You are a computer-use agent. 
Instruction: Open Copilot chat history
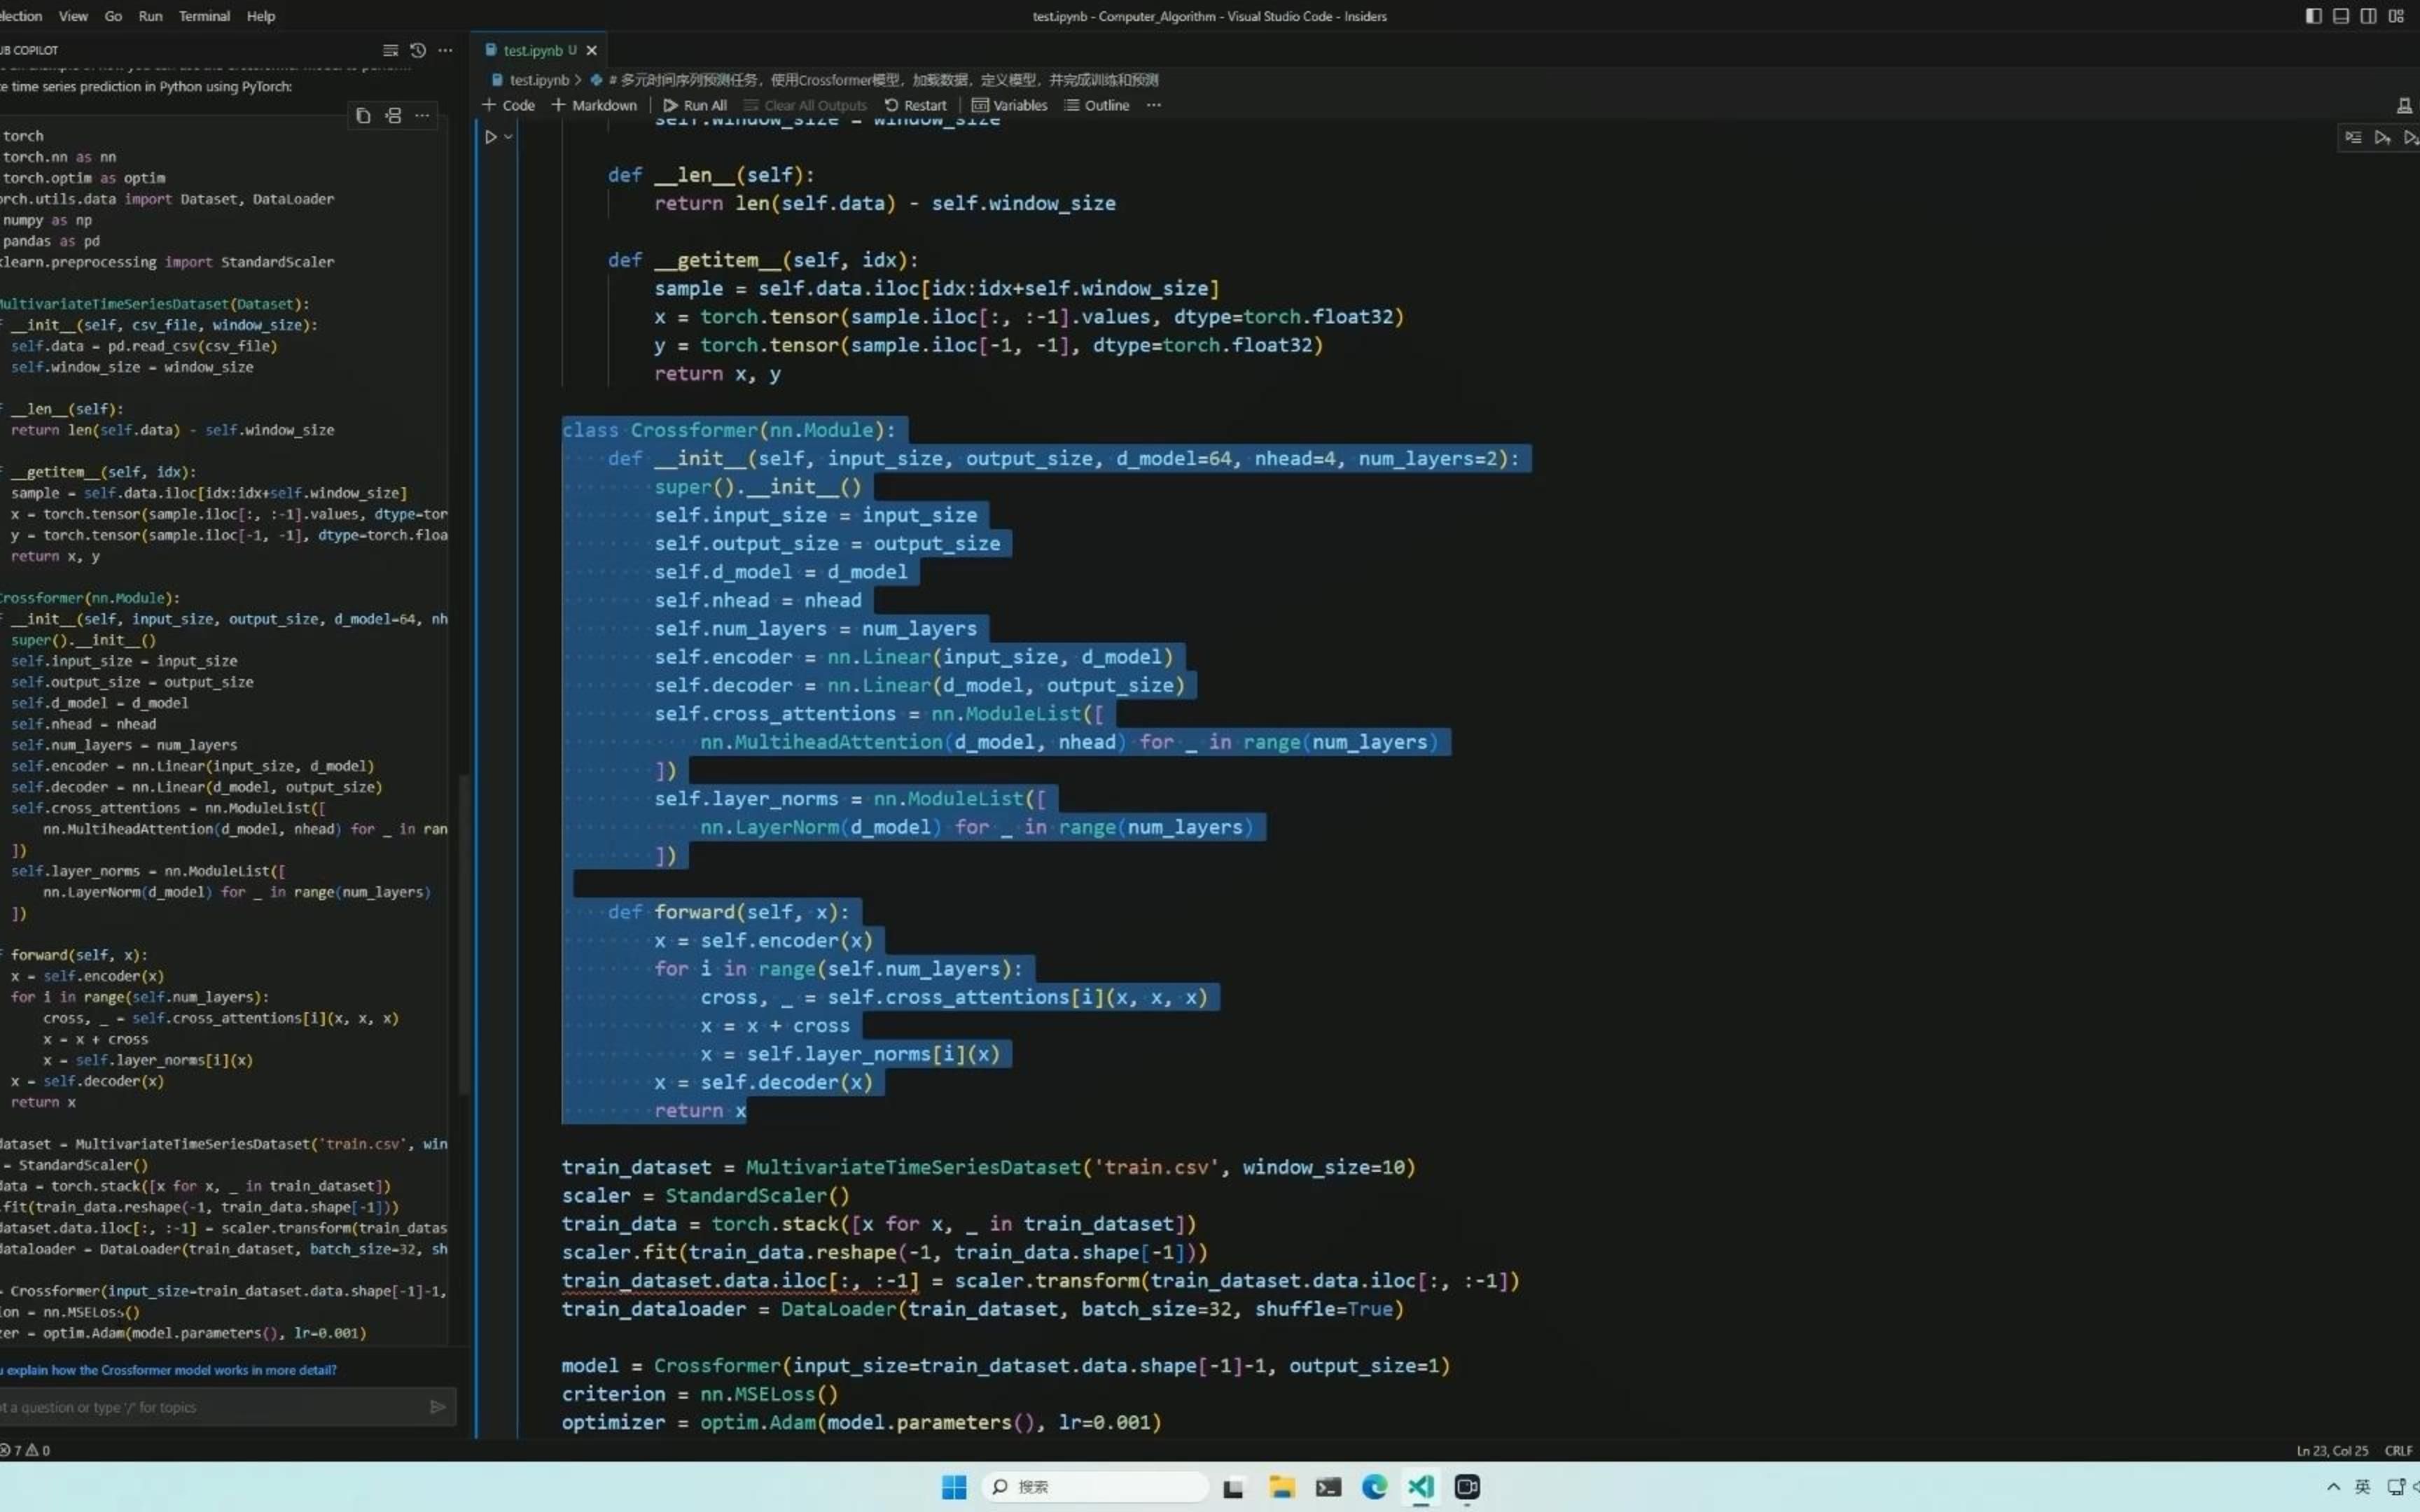pyautogui.click(x=418, y=50)
